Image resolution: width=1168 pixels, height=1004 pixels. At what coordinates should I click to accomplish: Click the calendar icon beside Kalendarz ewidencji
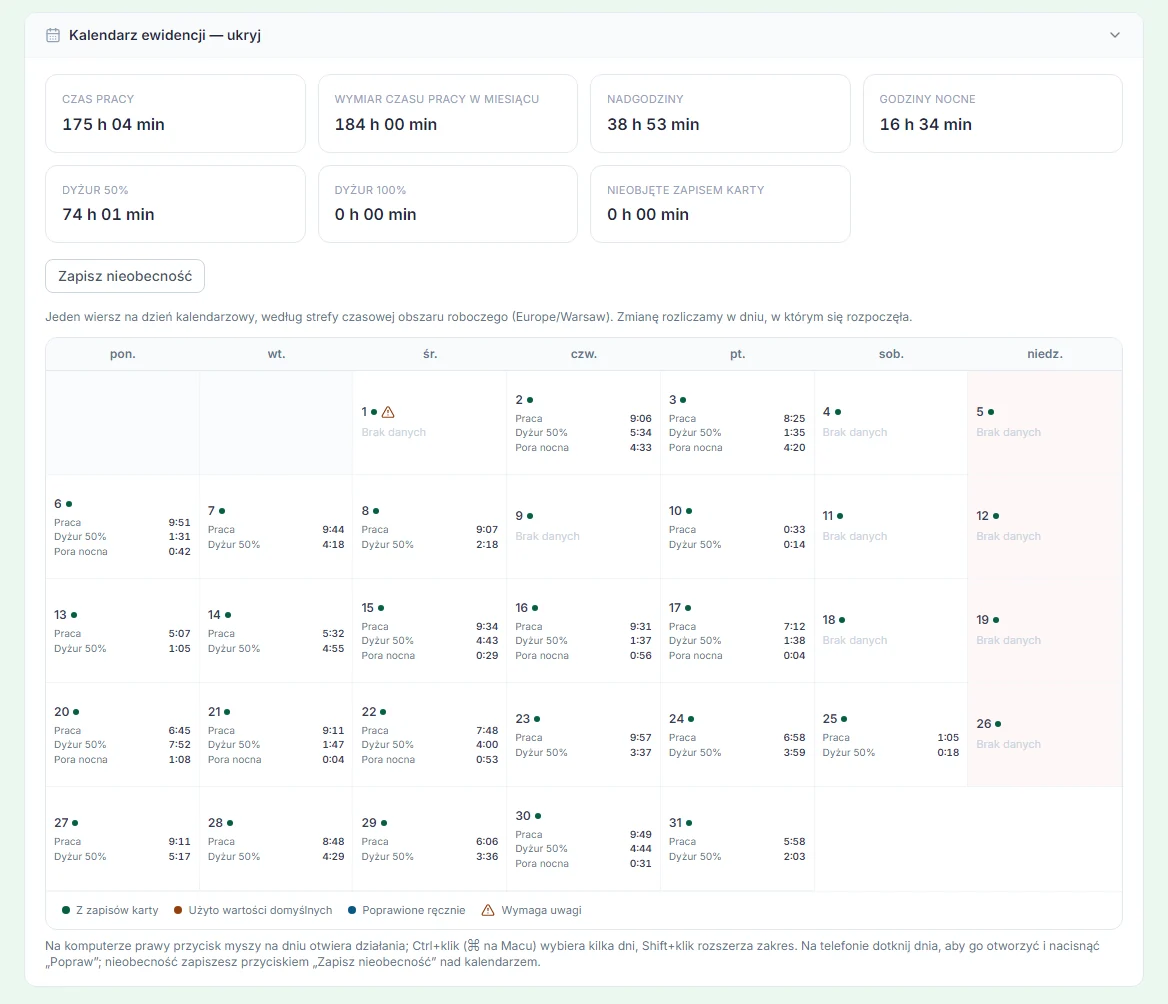(x=53, y=35)
